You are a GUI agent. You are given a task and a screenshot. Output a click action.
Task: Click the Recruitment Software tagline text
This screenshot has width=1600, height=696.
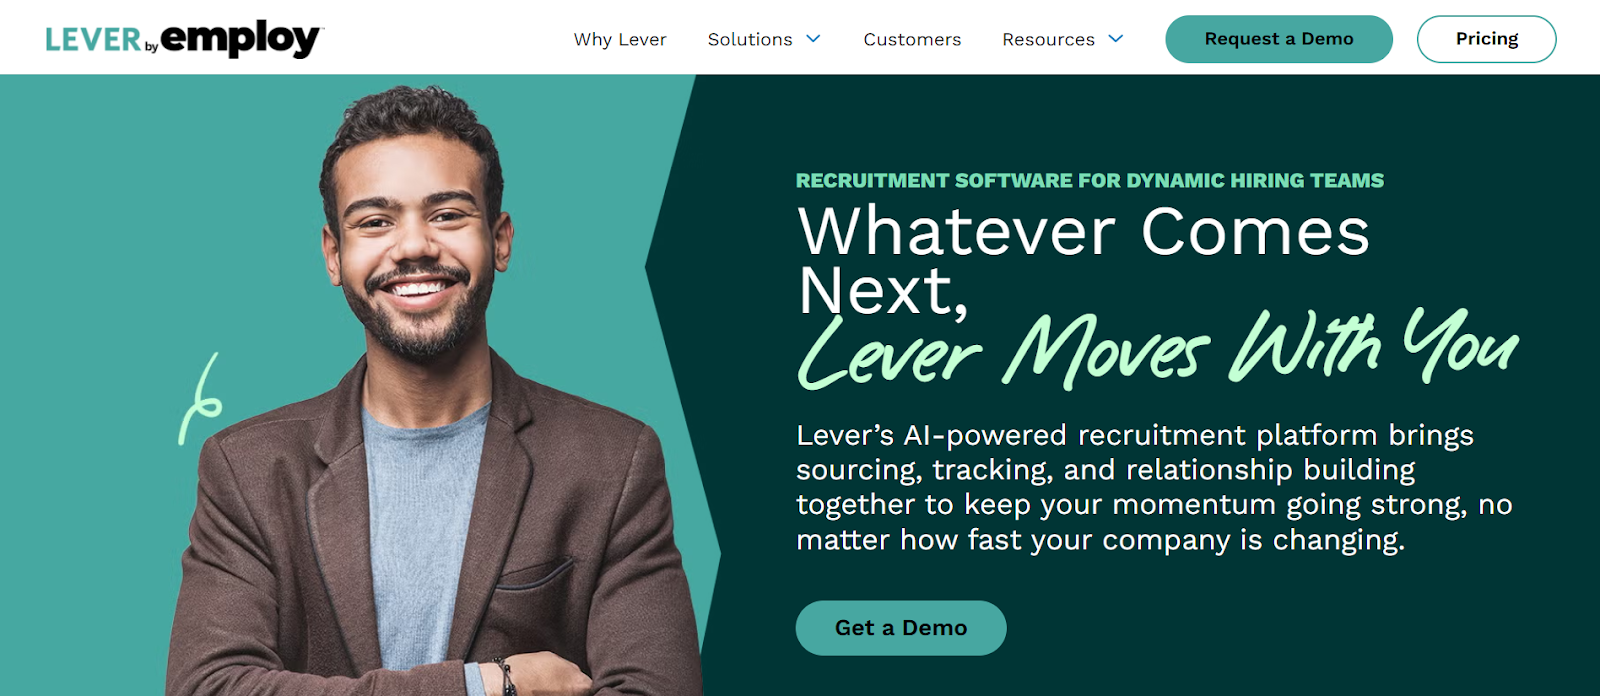click(1090, 181)
